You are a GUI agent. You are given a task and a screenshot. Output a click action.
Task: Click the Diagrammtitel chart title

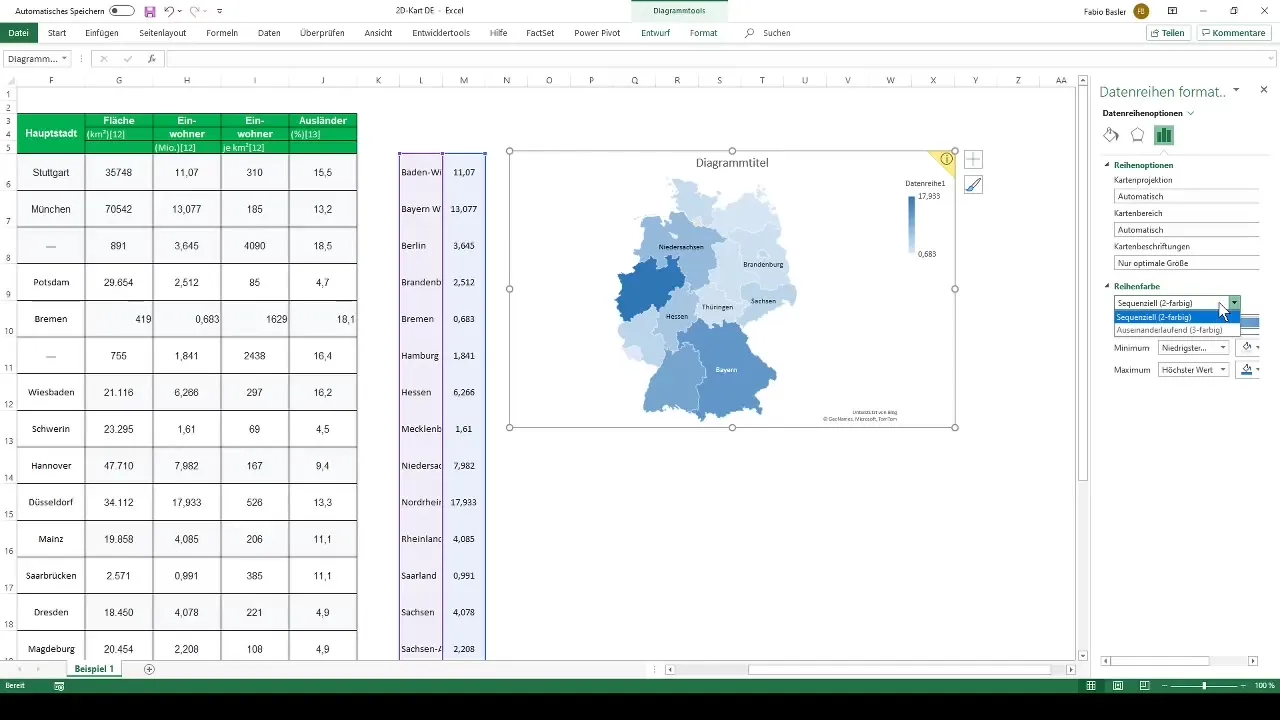(x=732, y=162)
